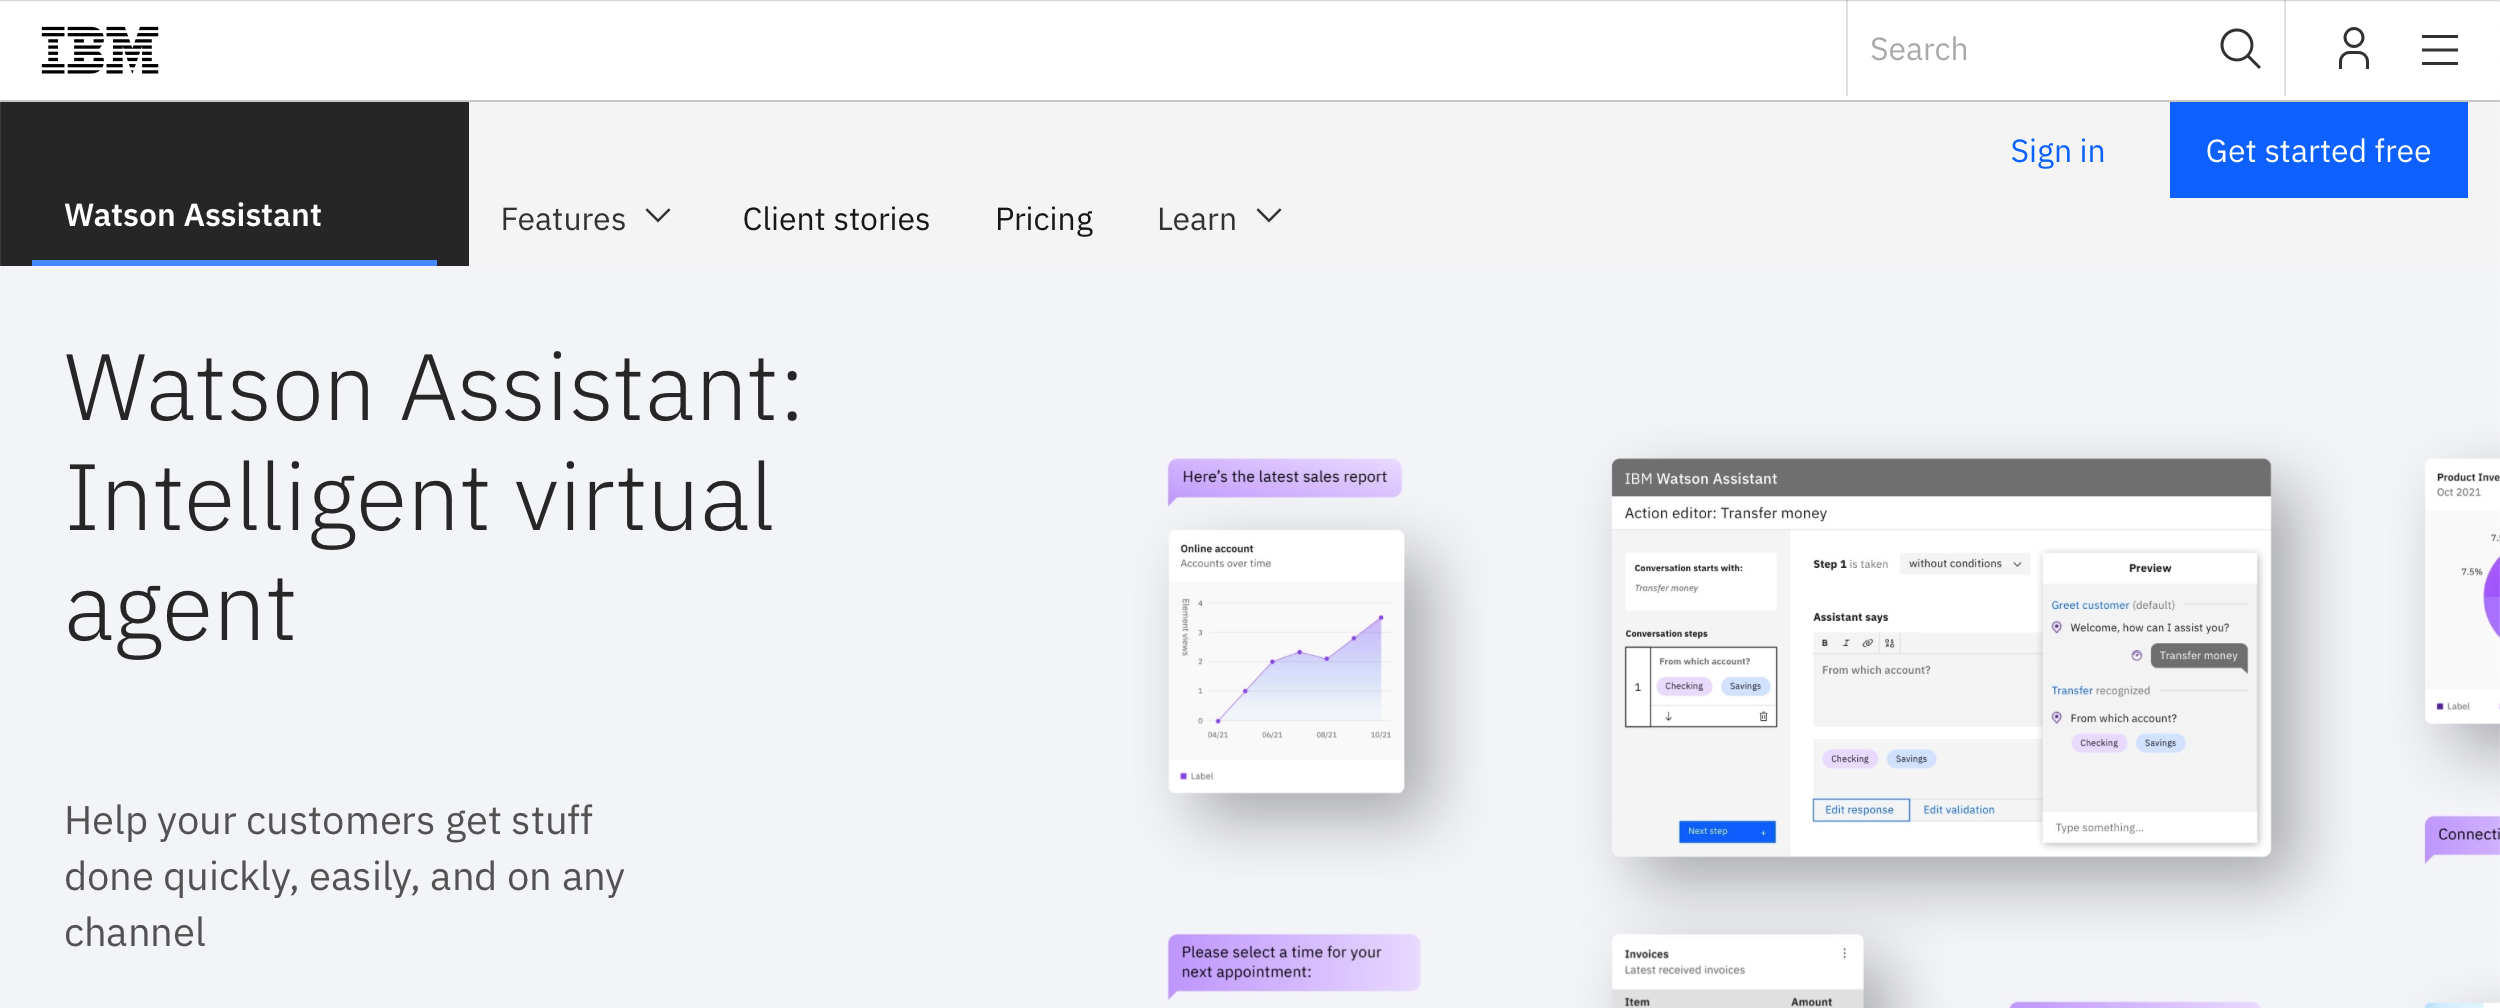This screenshot has height=1008, width=2500.
Task: Click Next step button in editor image
Action: (x=1727, y=831)
